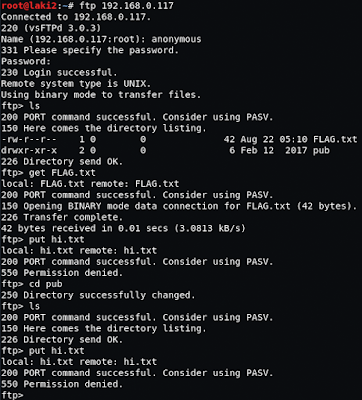This screenshot has width=362, height=400.
Task: Click the Remote system type is UNIX line
Action: point(76,83)
